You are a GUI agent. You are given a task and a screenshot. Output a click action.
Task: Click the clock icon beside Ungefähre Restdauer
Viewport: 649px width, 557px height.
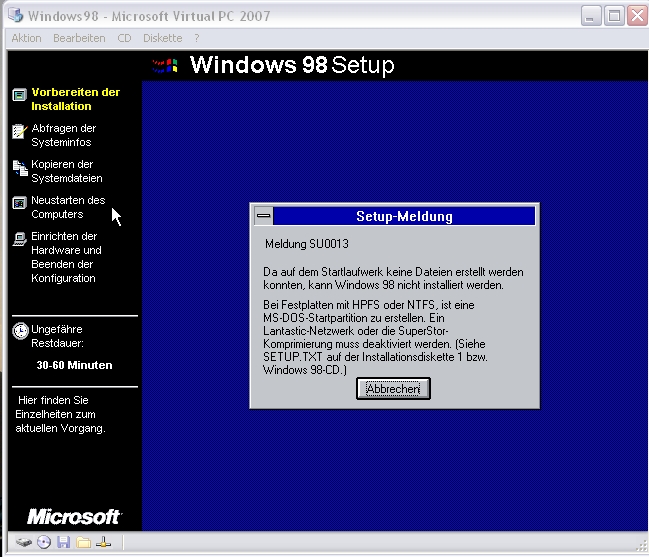(20, 331)
